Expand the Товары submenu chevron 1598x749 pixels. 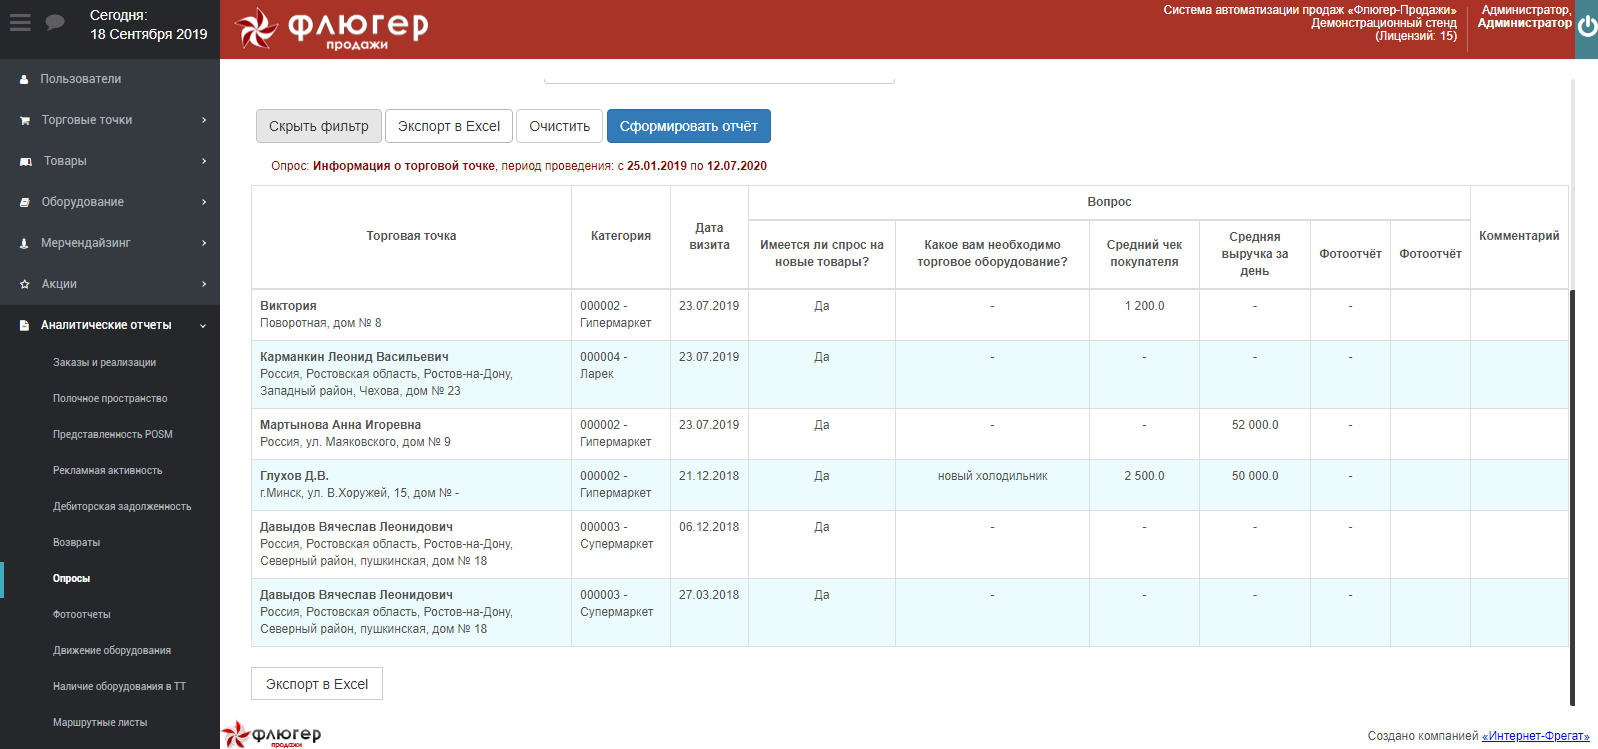pos(204,161)
